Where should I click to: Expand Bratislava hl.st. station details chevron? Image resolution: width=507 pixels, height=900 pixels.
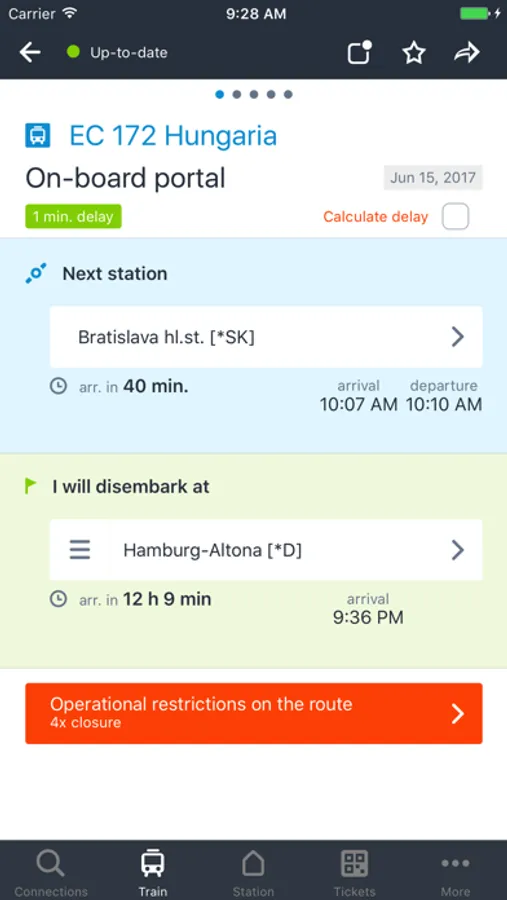click(x=457, y=337)
